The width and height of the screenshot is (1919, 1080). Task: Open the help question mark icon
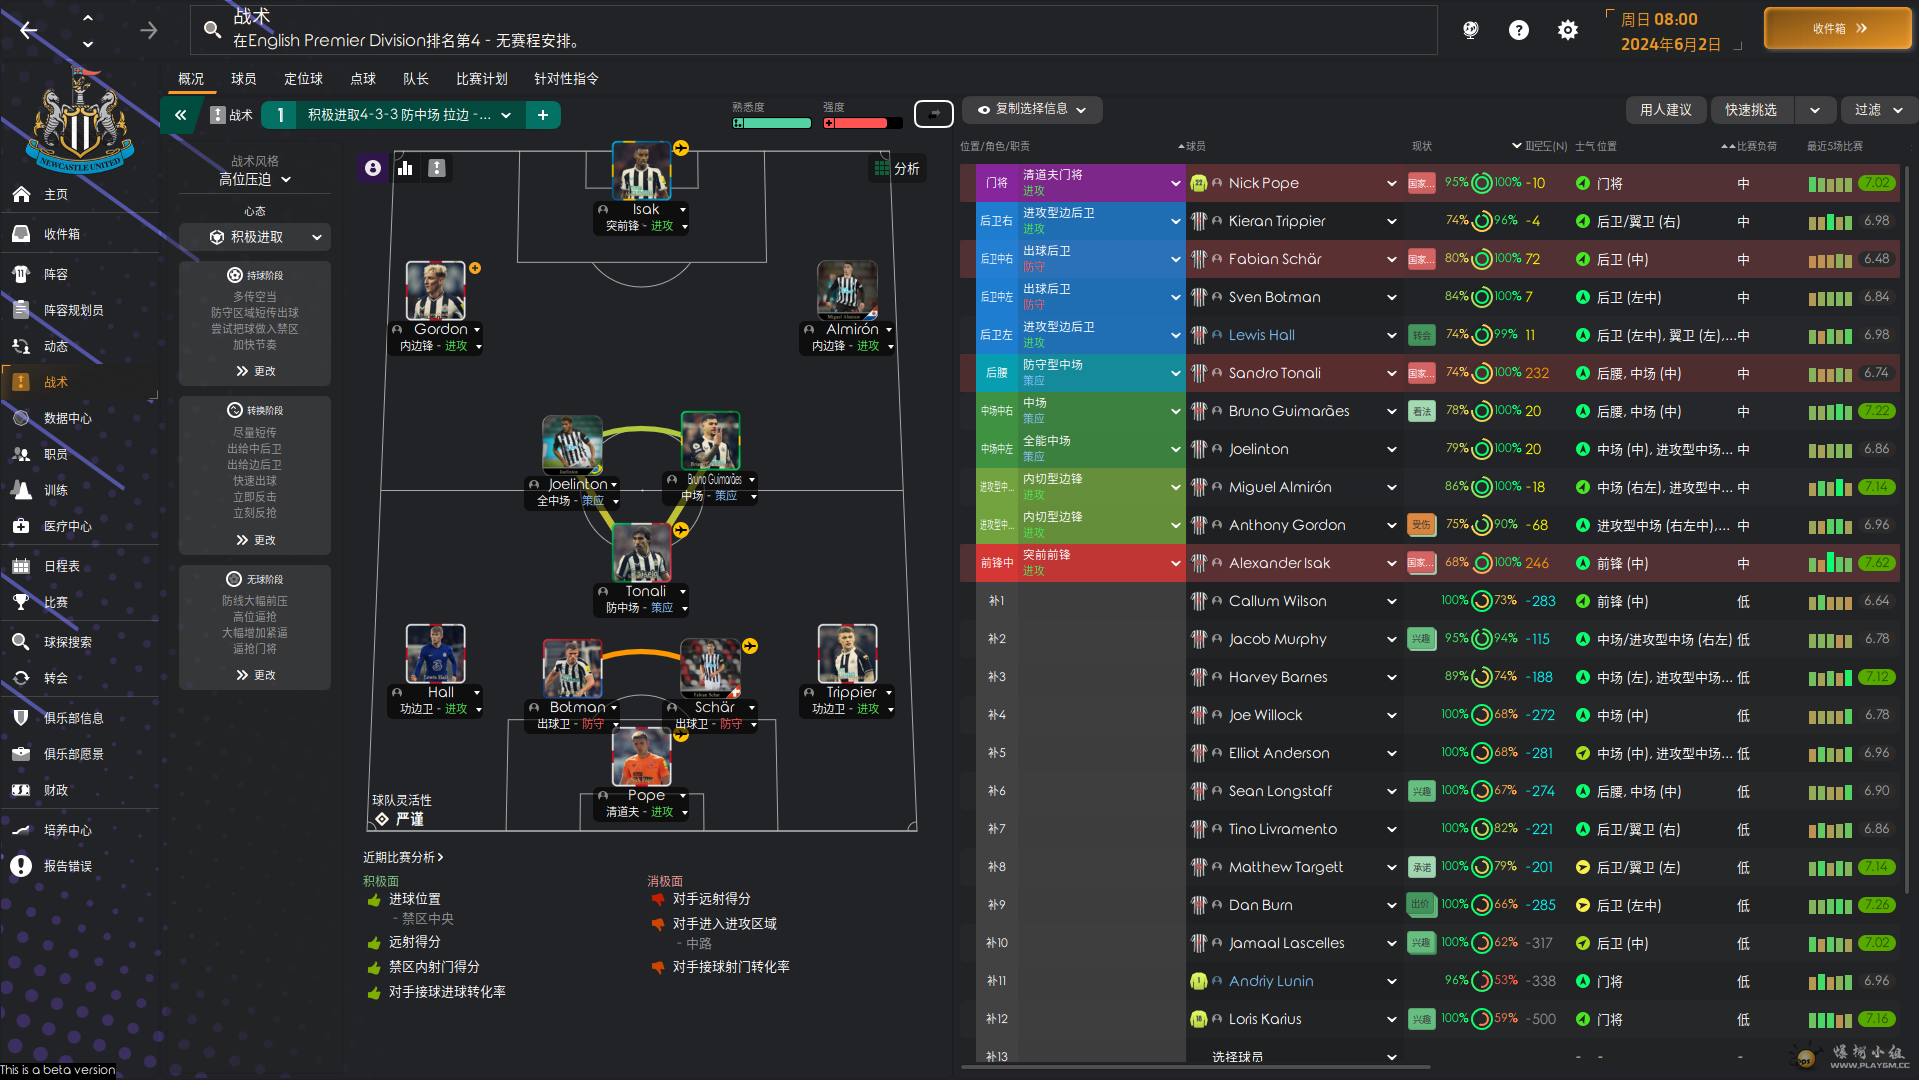[x=1518, y=30]
